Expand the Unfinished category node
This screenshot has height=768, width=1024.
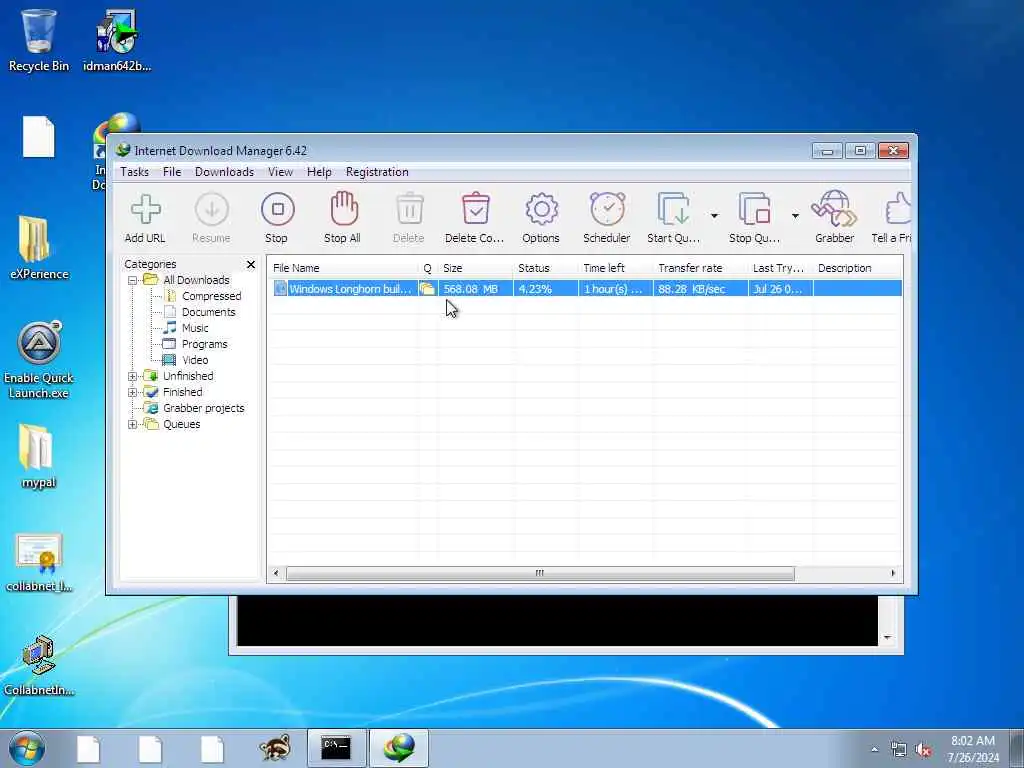(x=133, y=376)
